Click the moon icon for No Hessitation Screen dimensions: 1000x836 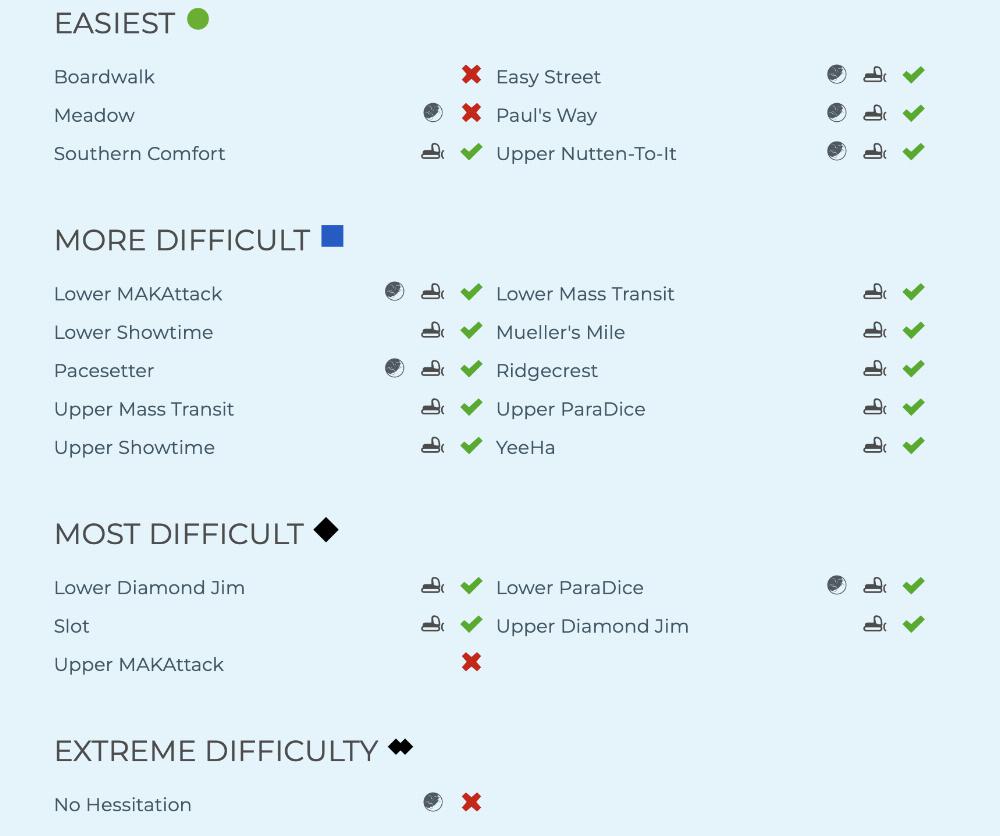point(433,802)
